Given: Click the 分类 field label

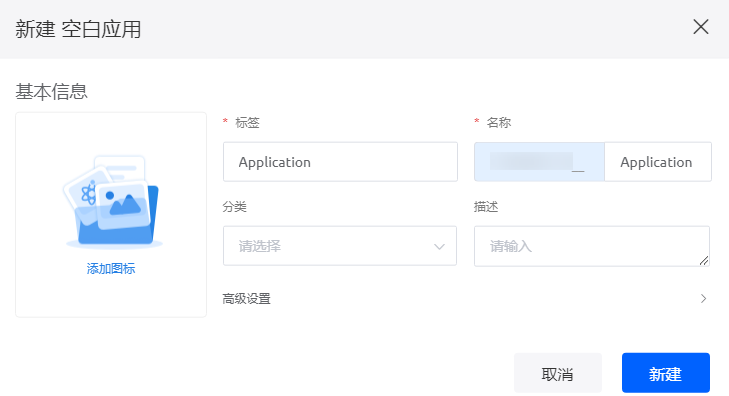Looking at the screenshot, I should click(x=234, y=207).
